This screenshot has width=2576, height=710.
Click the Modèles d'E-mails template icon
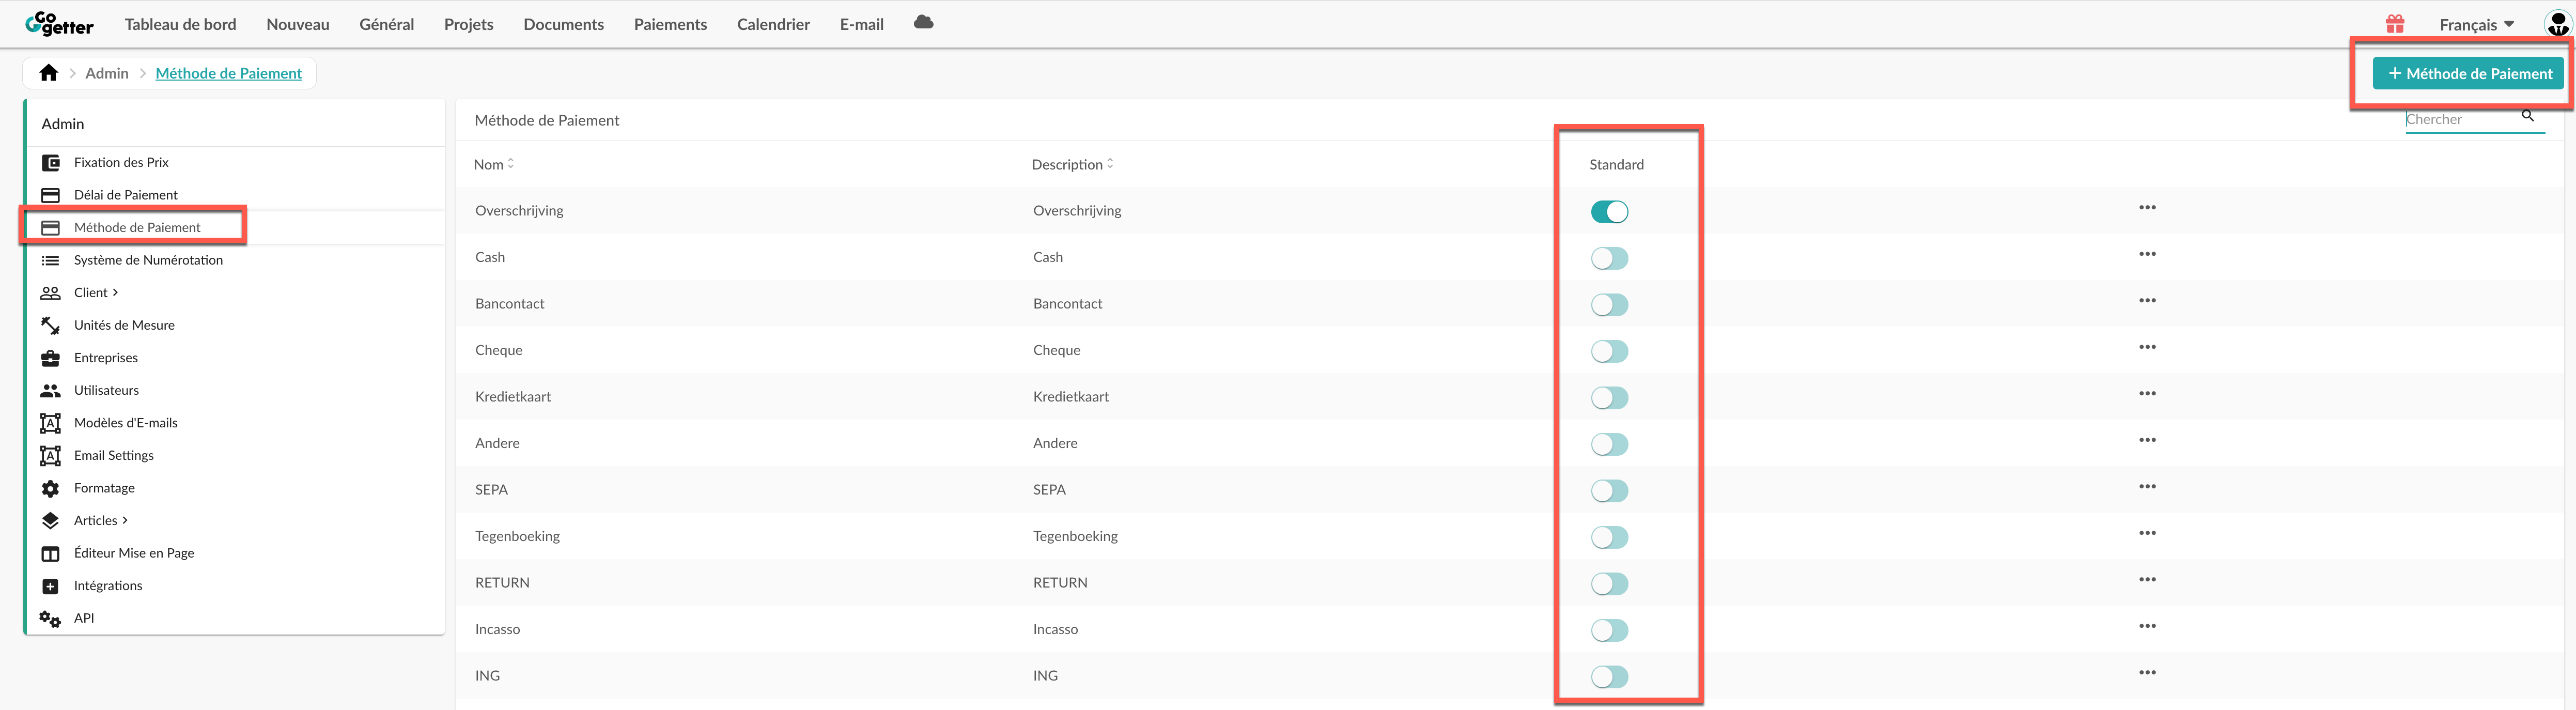pyautogui.click(x=50, y=423)
